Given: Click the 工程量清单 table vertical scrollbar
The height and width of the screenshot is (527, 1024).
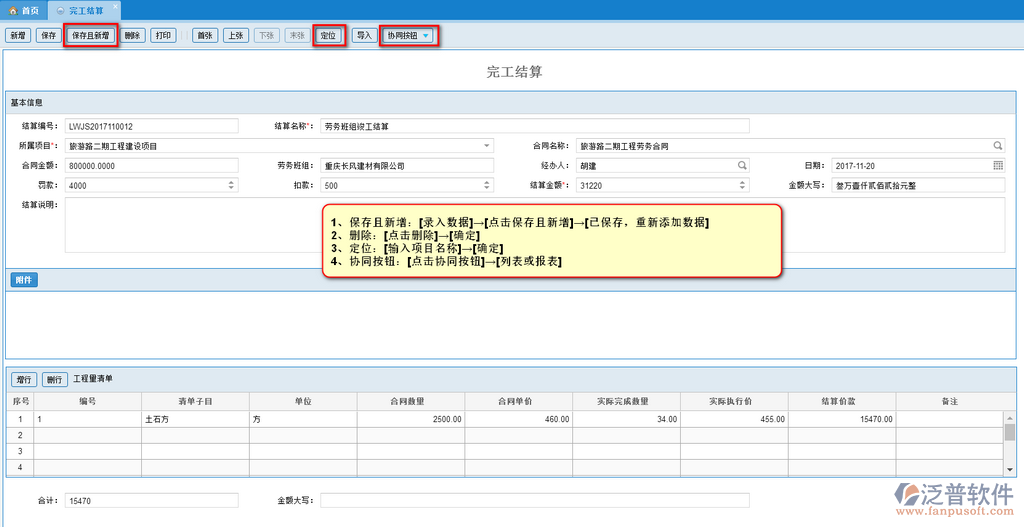Looking at the screenshot, I should click(1010, 432).
